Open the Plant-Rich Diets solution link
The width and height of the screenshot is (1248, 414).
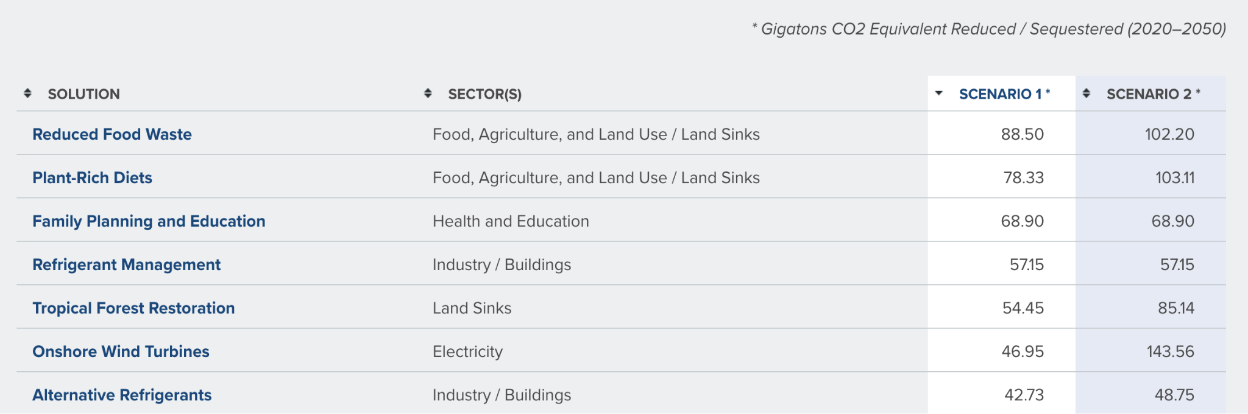92,178
